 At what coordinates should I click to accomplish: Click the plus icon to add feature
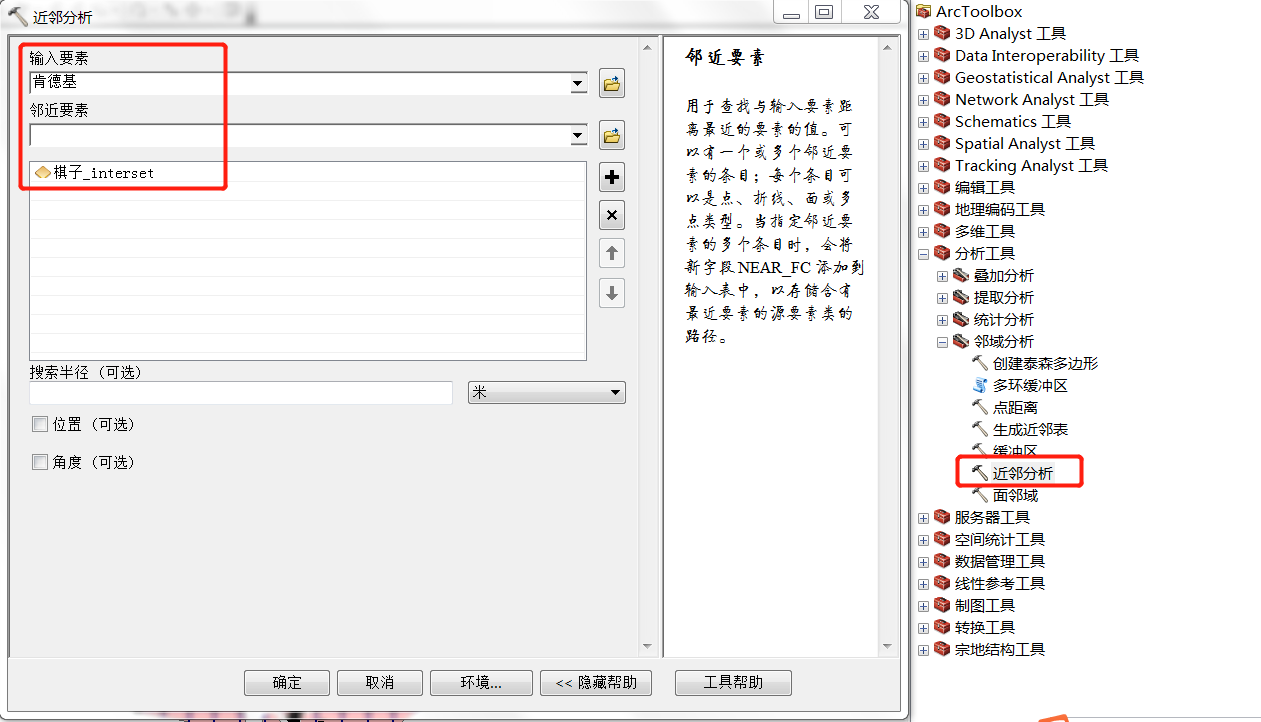click(x=612, y=178)
